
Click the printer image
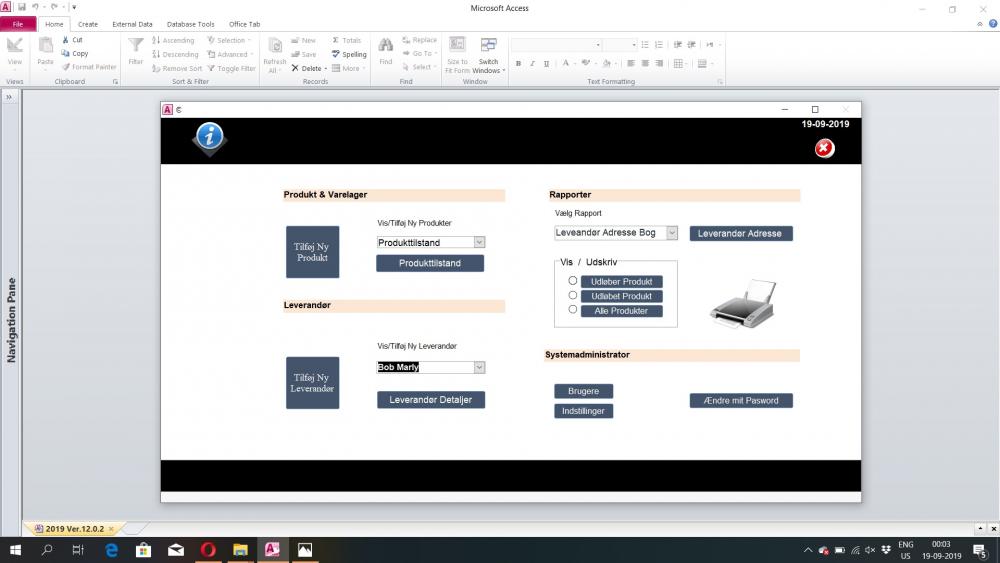point(742,304)
